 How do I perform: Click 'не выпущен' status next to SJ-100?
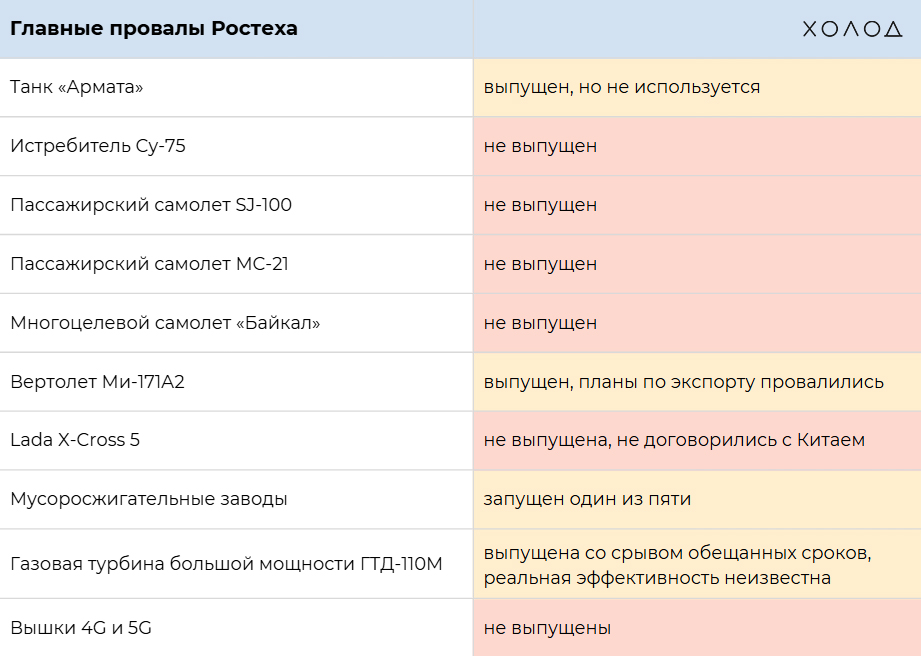[x=540, y=205]
